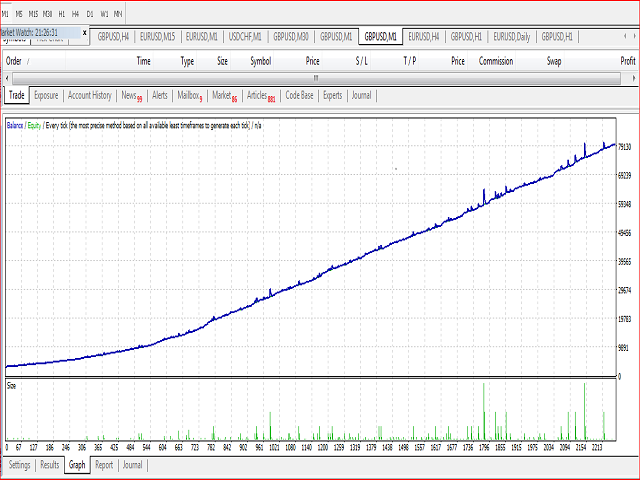The image size is (640, 480).
Task: Click the trade list scrollbar left arrow
Action: (7, 78)
